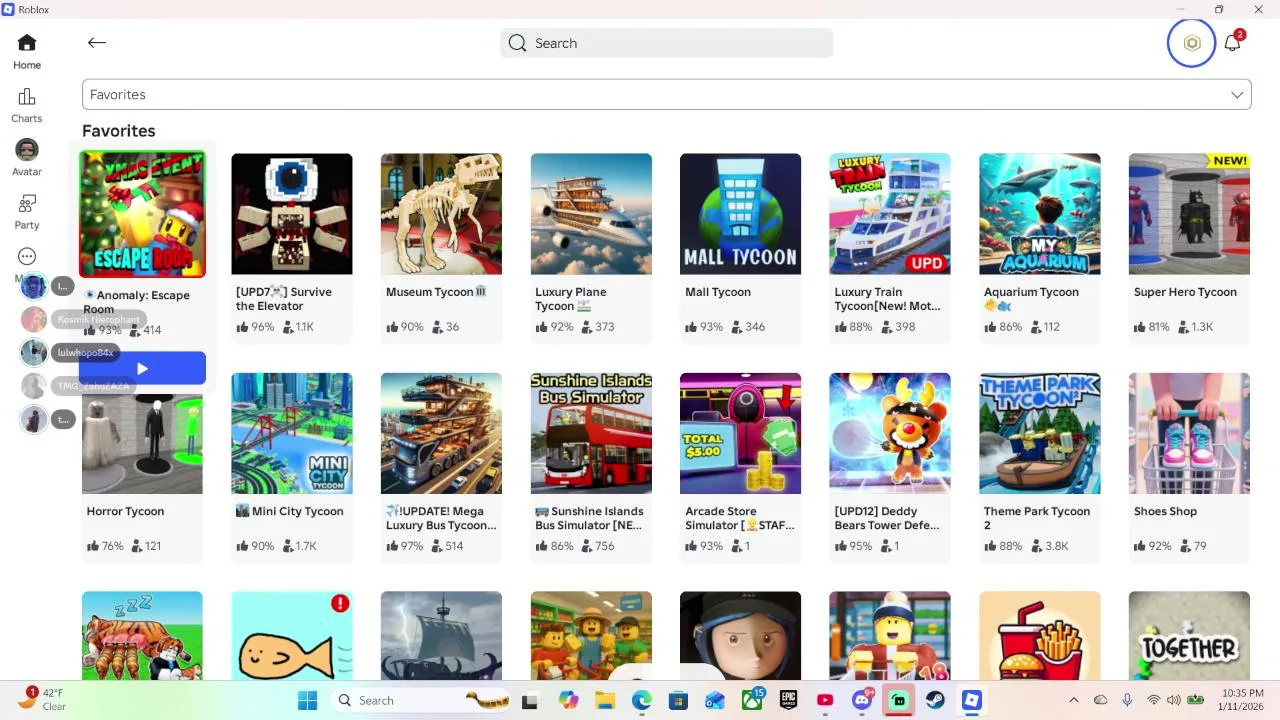
Task: Open Super Hero Tycoon thumbnail
Action: 1189,214
